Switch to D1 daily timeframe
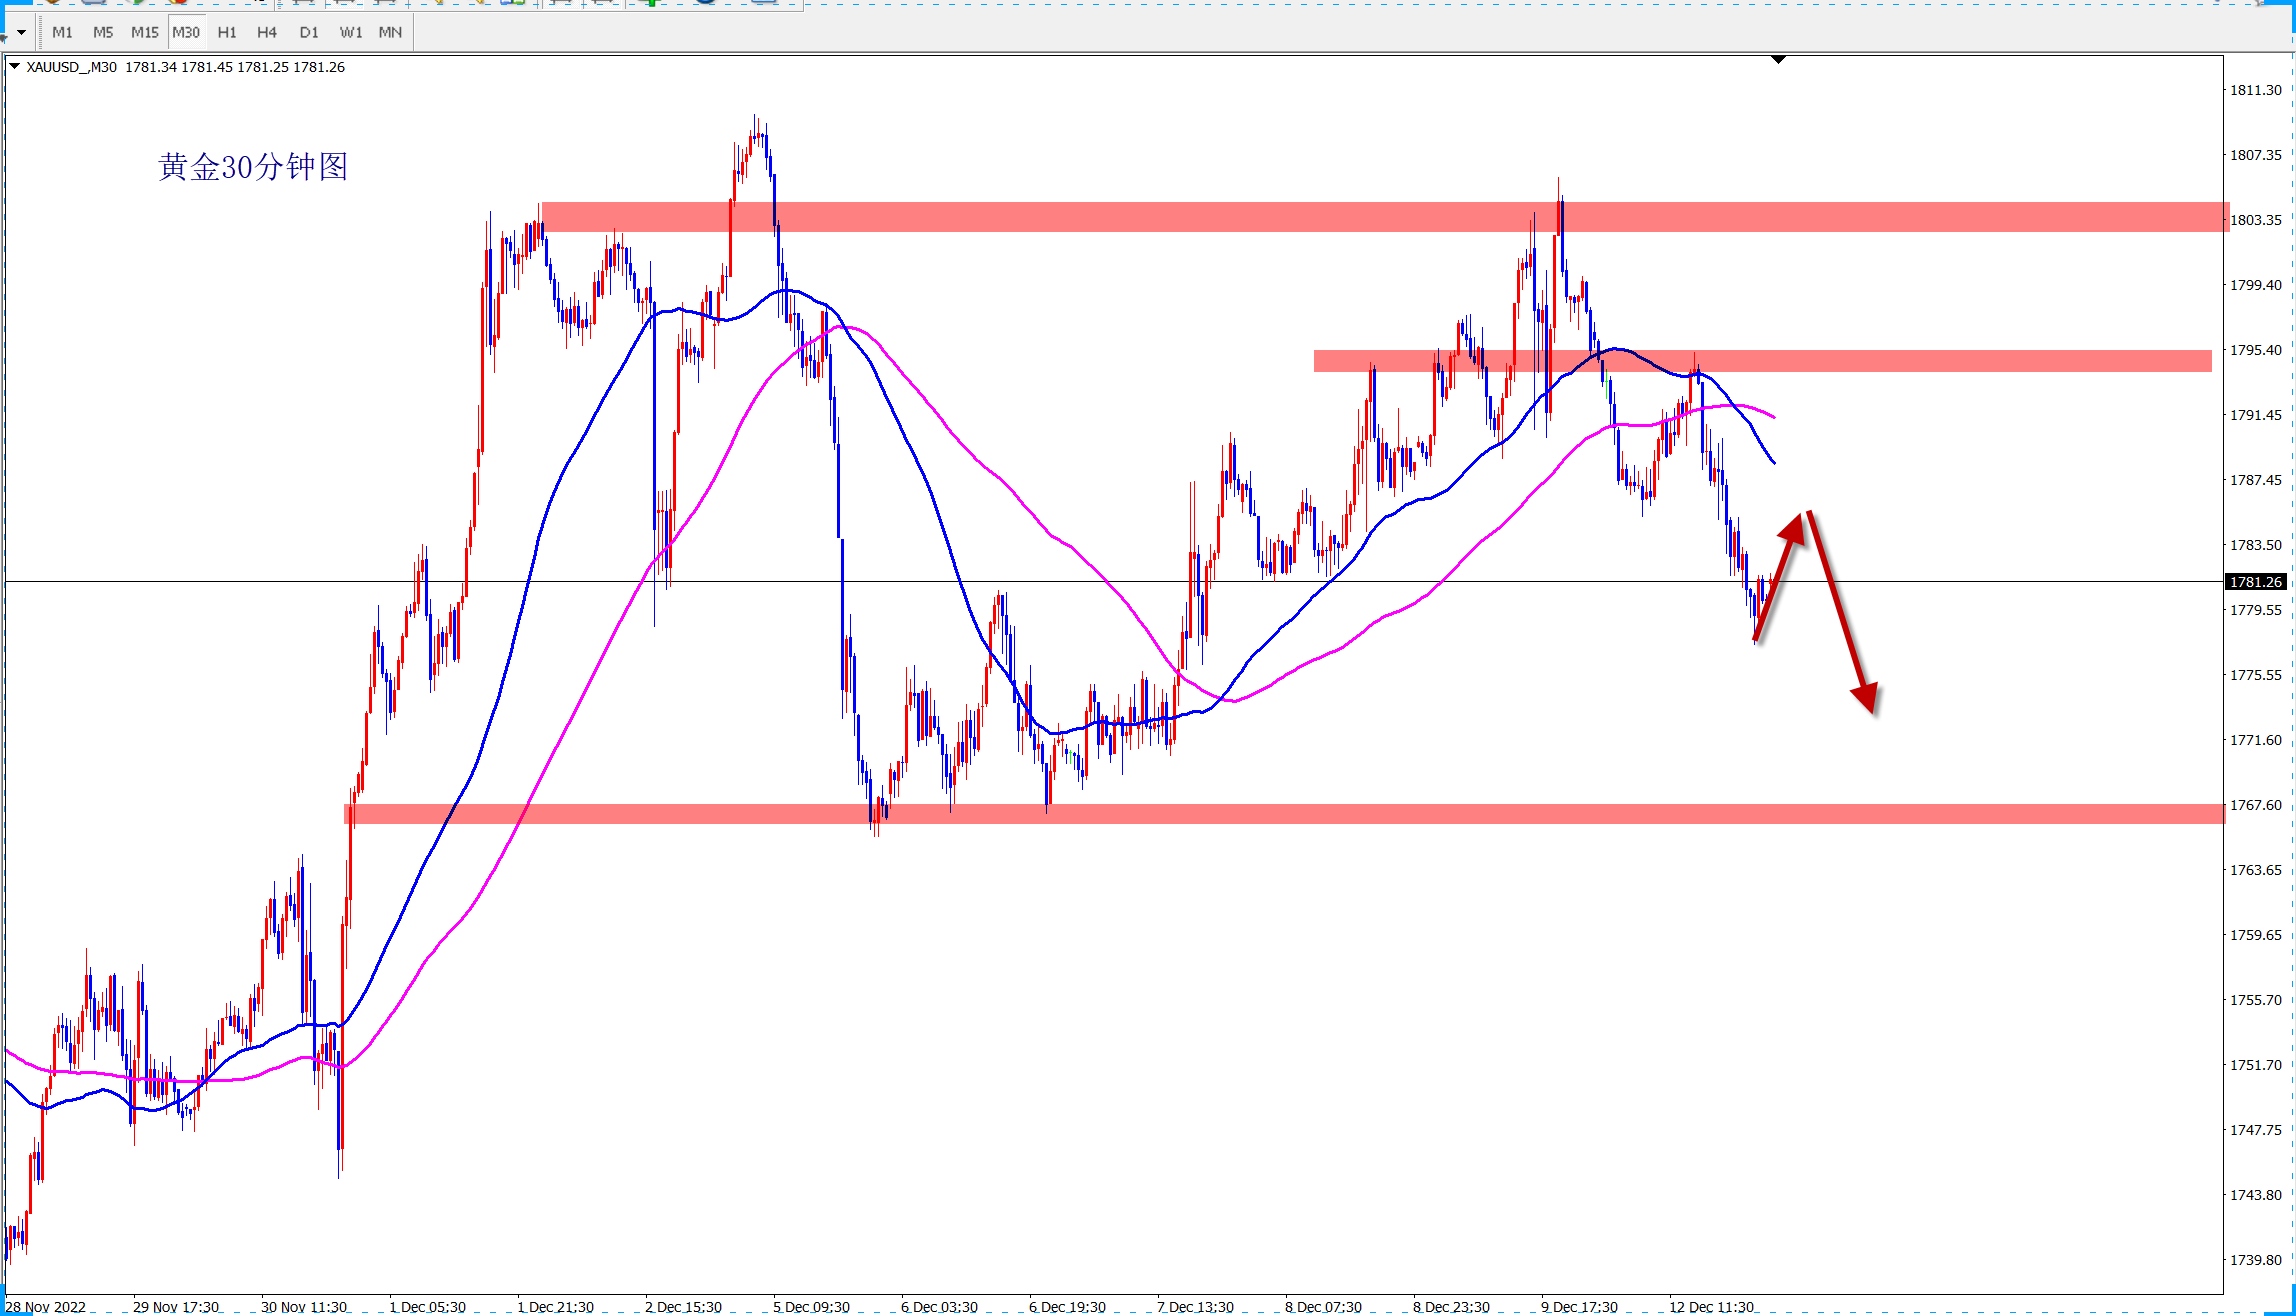 (x=309, y=32)
